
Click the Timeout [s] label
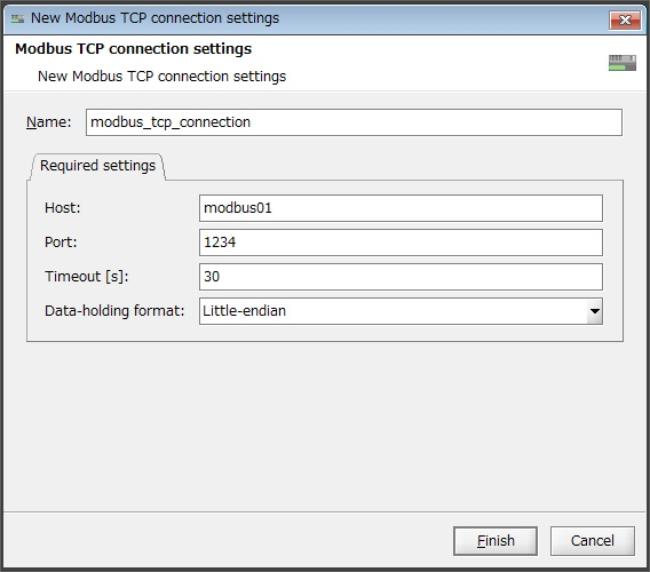[x=87, y=276]
